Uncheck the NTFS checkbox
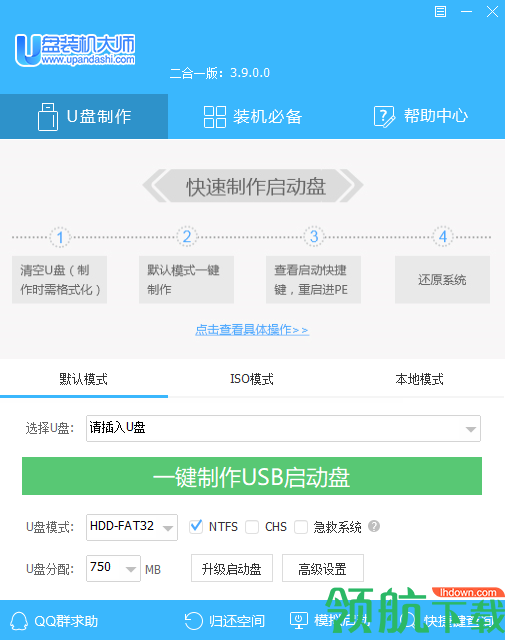The width and height of the screenshot is (505, 640). pyautogui.click(x=196, y=527)
